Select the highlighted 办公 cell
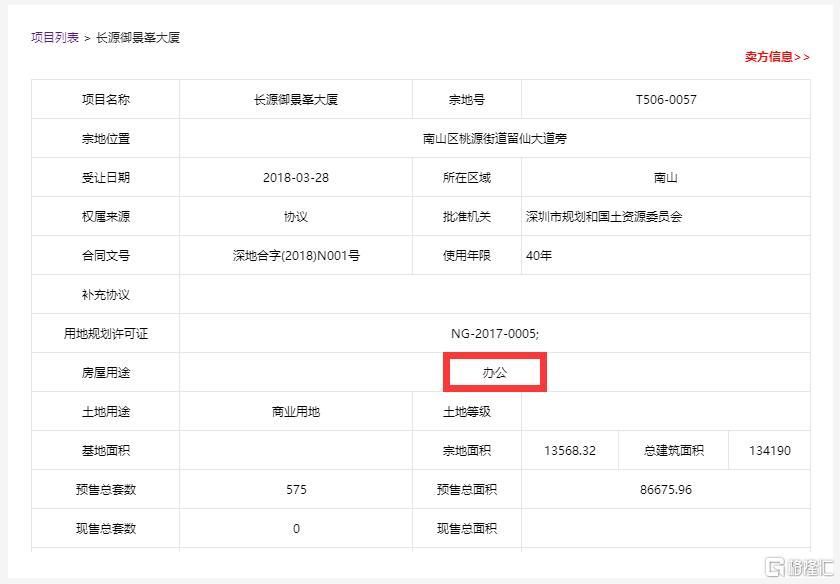Viewport: 840px width, 584px height. [494, 372]
